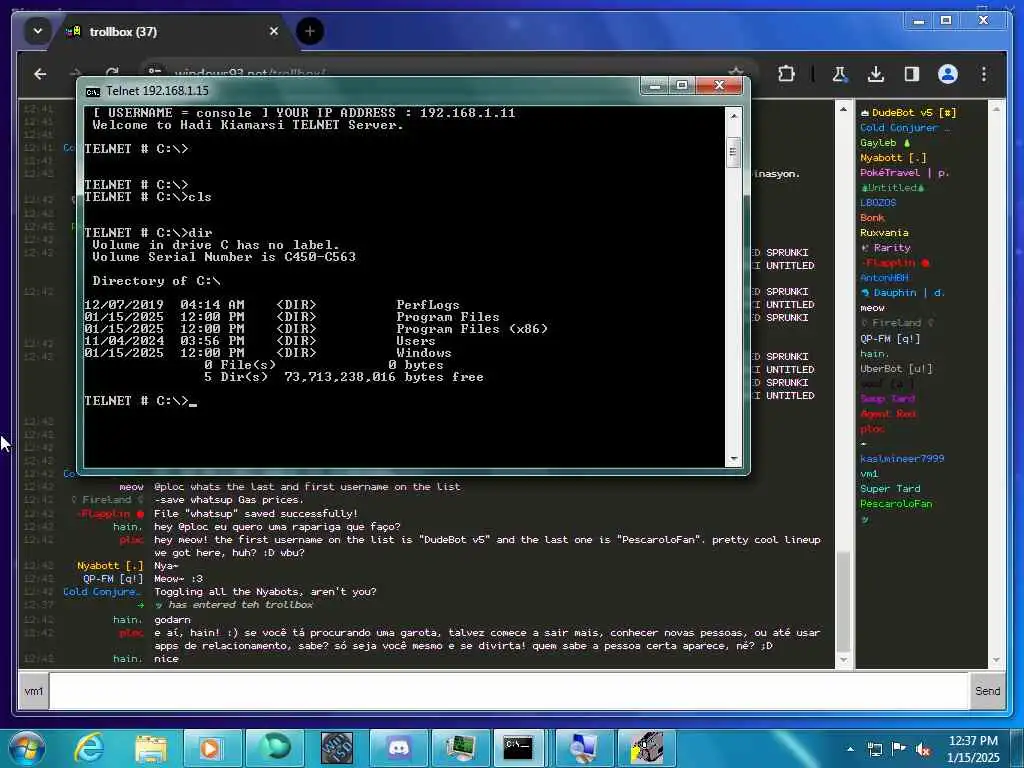The height and width of the screenshot is (768, 1024).
Task: Select user "Dauphin | d." in user list
Action: pyautogui.click(x=903, y=293)
